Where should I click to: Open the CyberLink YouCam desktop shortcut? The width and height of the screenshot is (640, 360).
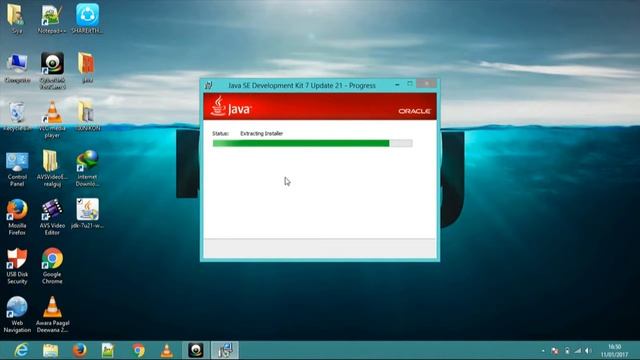[52, 70]
